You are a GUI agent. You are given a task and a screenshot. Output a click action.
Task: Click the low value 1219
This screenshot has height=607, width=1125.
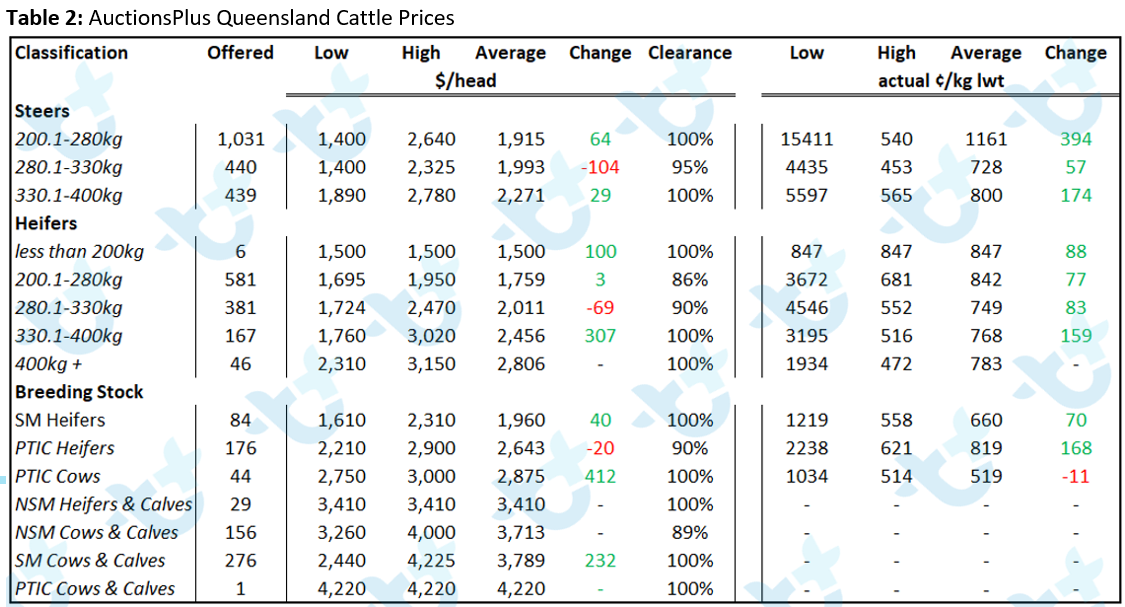[x=806, y=420]
